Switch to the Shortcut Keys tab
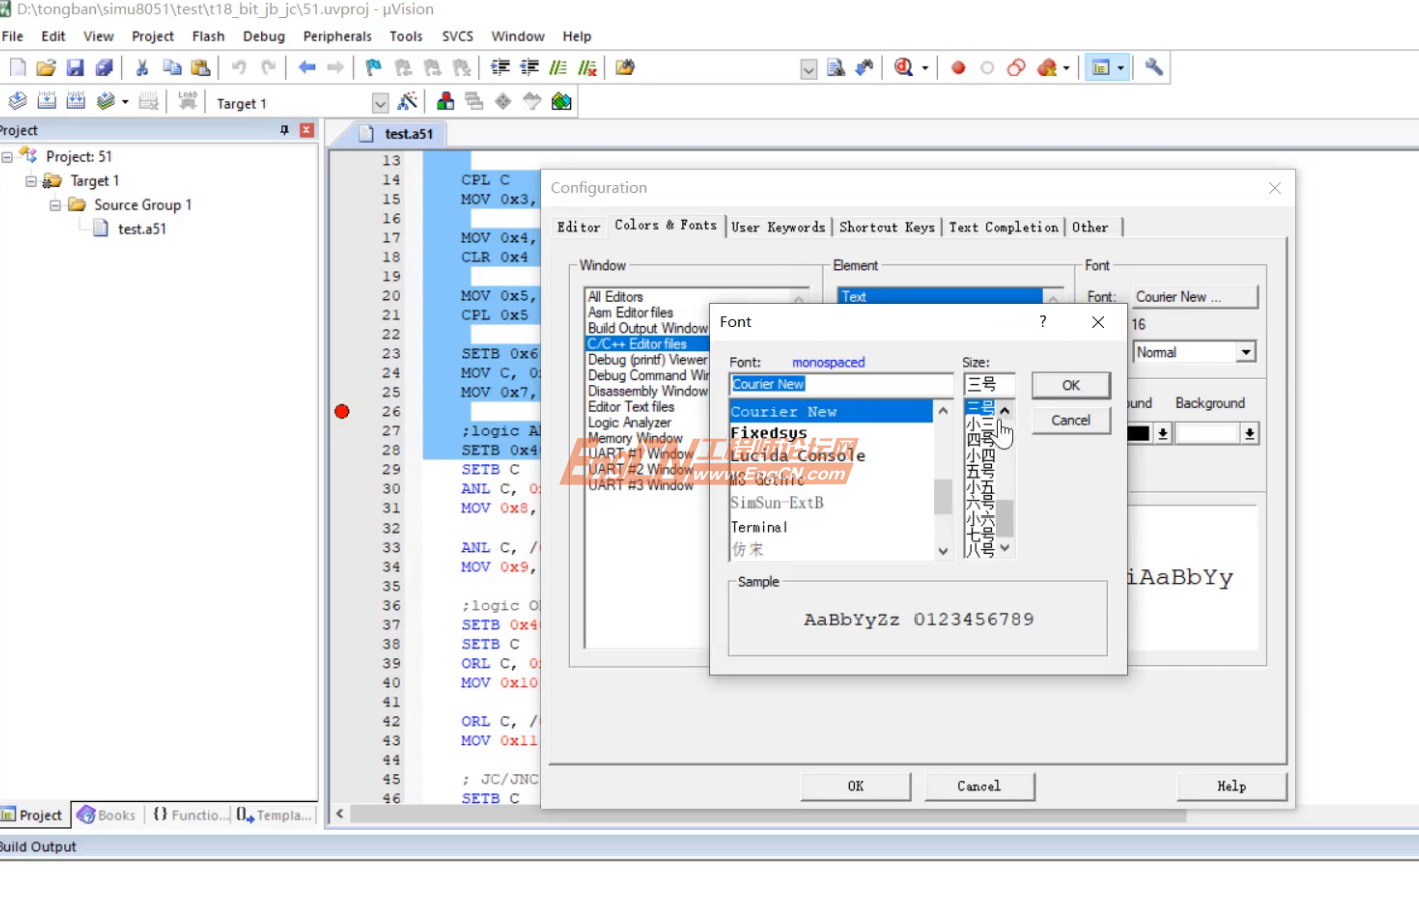Screen dimensions: 1419x923 pyautogui.click(x=886, y=227)
